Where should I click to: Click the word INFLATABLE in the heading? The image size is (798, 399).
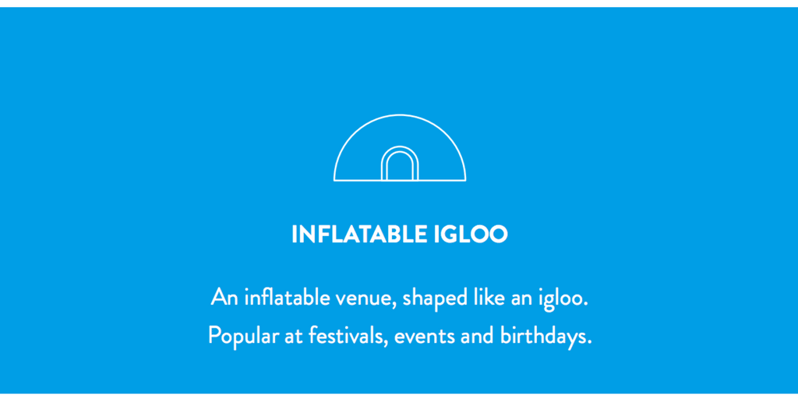pyautogui.click(x=359, y=234)
